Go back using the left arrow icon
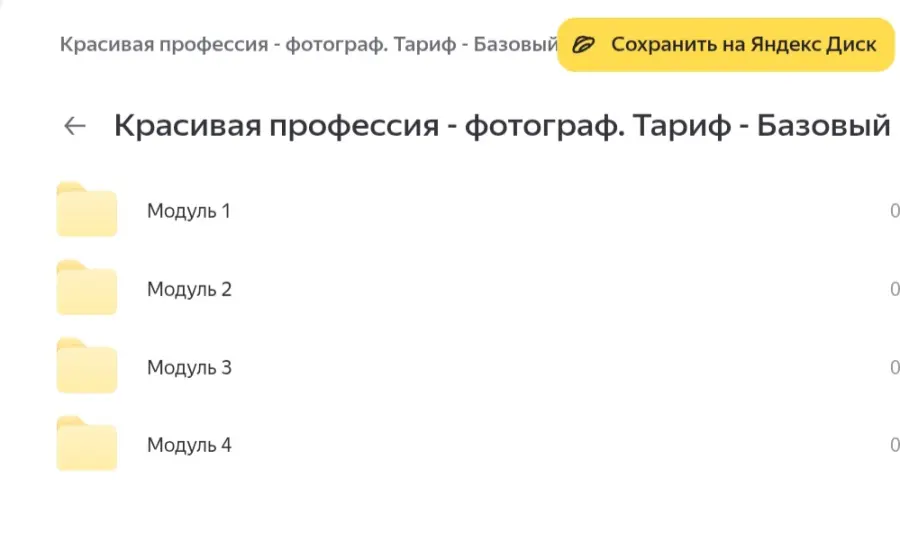Viewport: 900px width, 550px height. 75,126
